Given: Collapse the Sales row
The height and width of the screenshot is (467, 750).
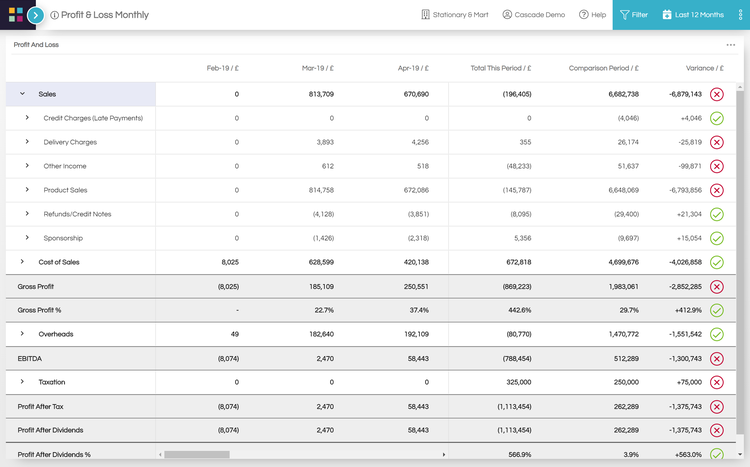Looking at the screenshot, I should [x=22, y=94].
